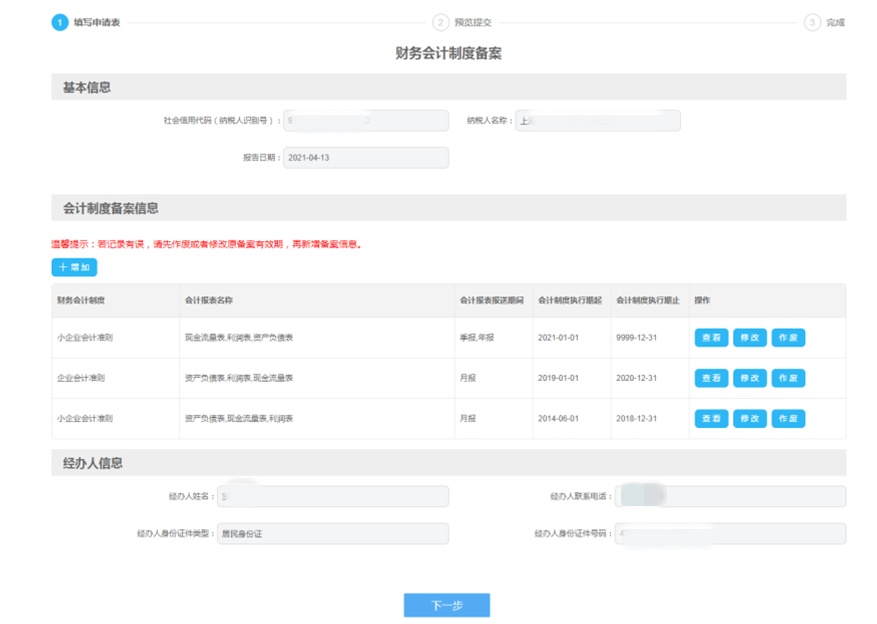
Task: View the 2021-01-01 小企业会计准则 record
Action: tap(711, 338)
